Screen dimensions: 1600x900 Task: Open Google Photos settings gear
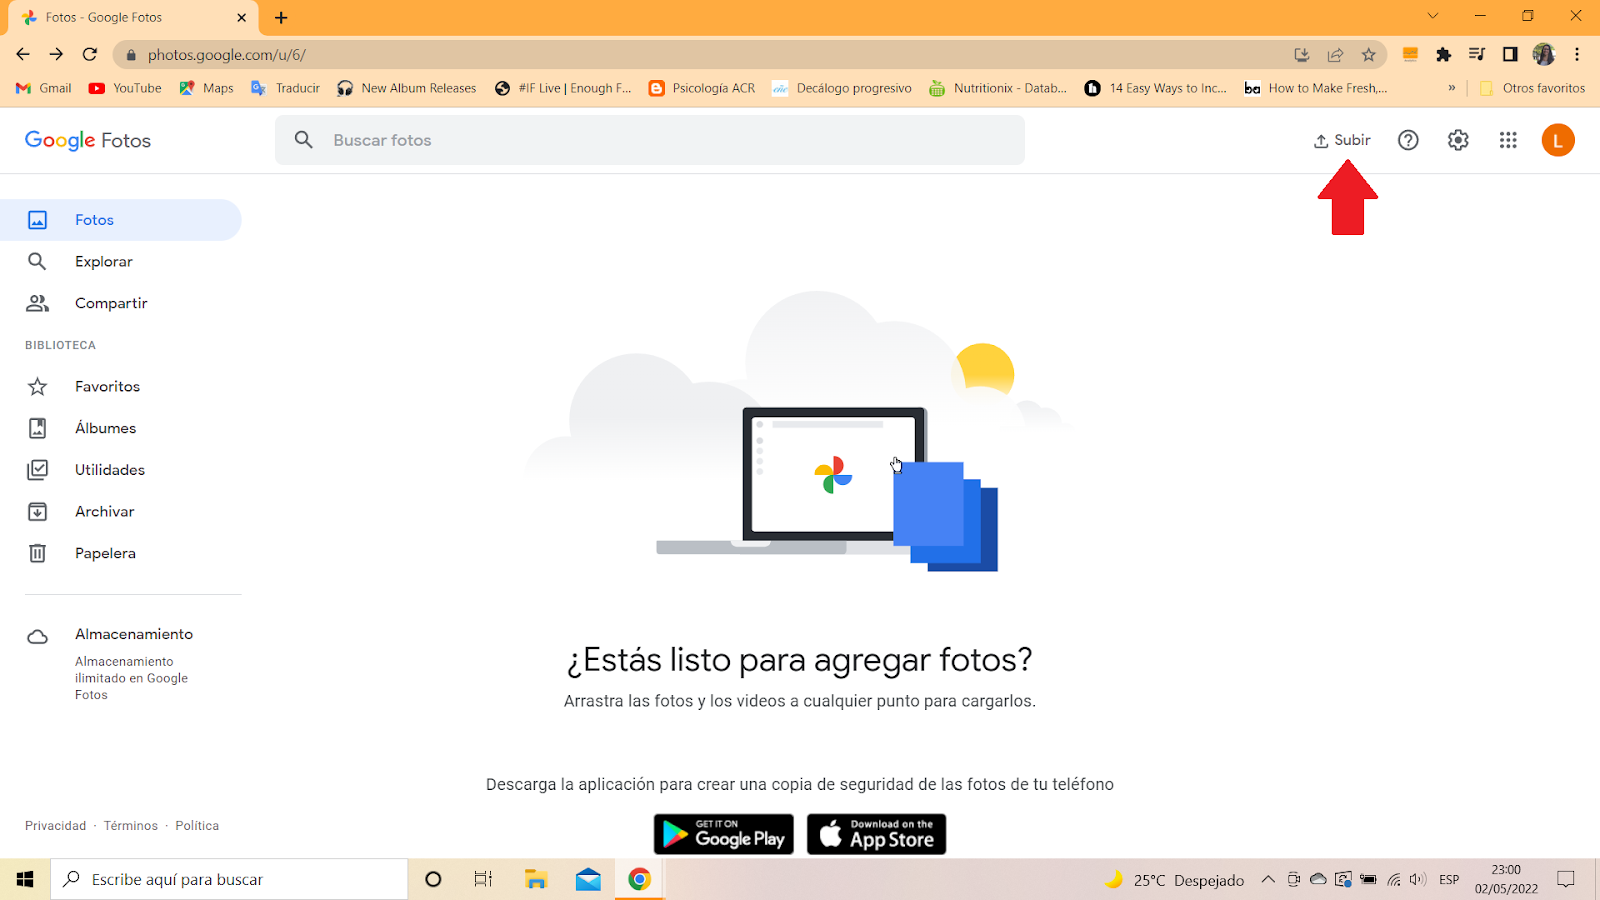point(1457,140)
